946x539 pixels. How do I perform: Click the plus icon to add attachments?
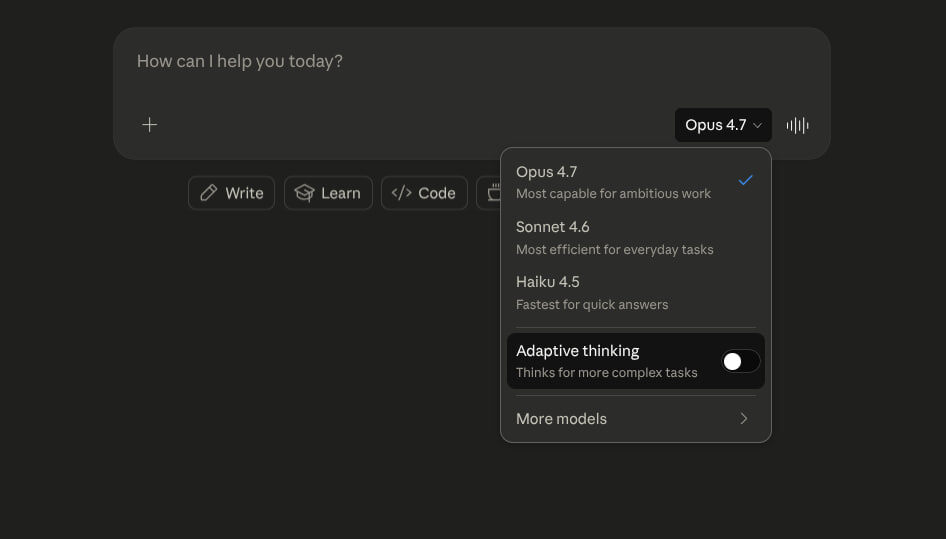(149, 125)
